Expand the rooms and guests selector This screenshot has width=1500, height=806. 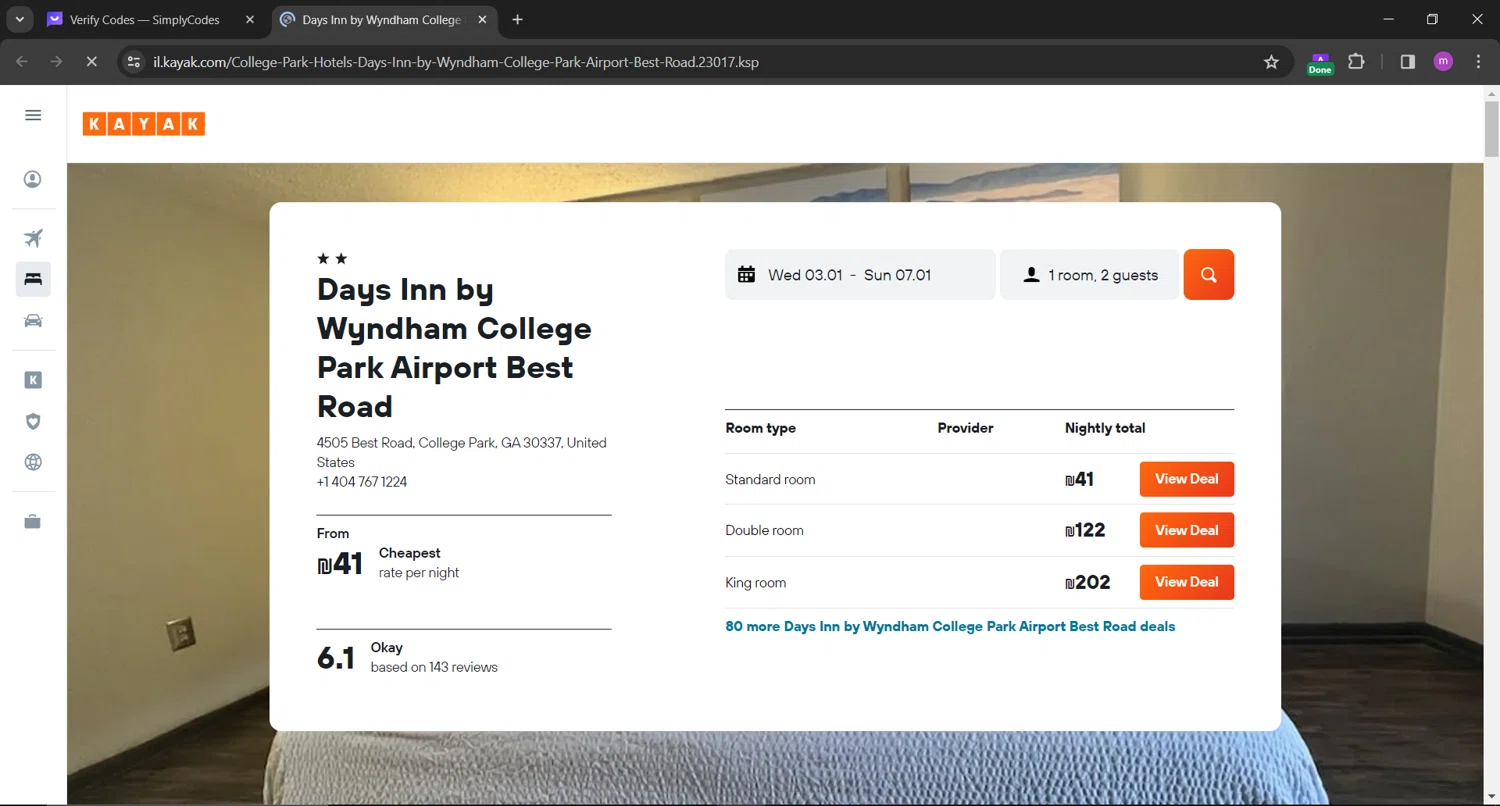1089,275
